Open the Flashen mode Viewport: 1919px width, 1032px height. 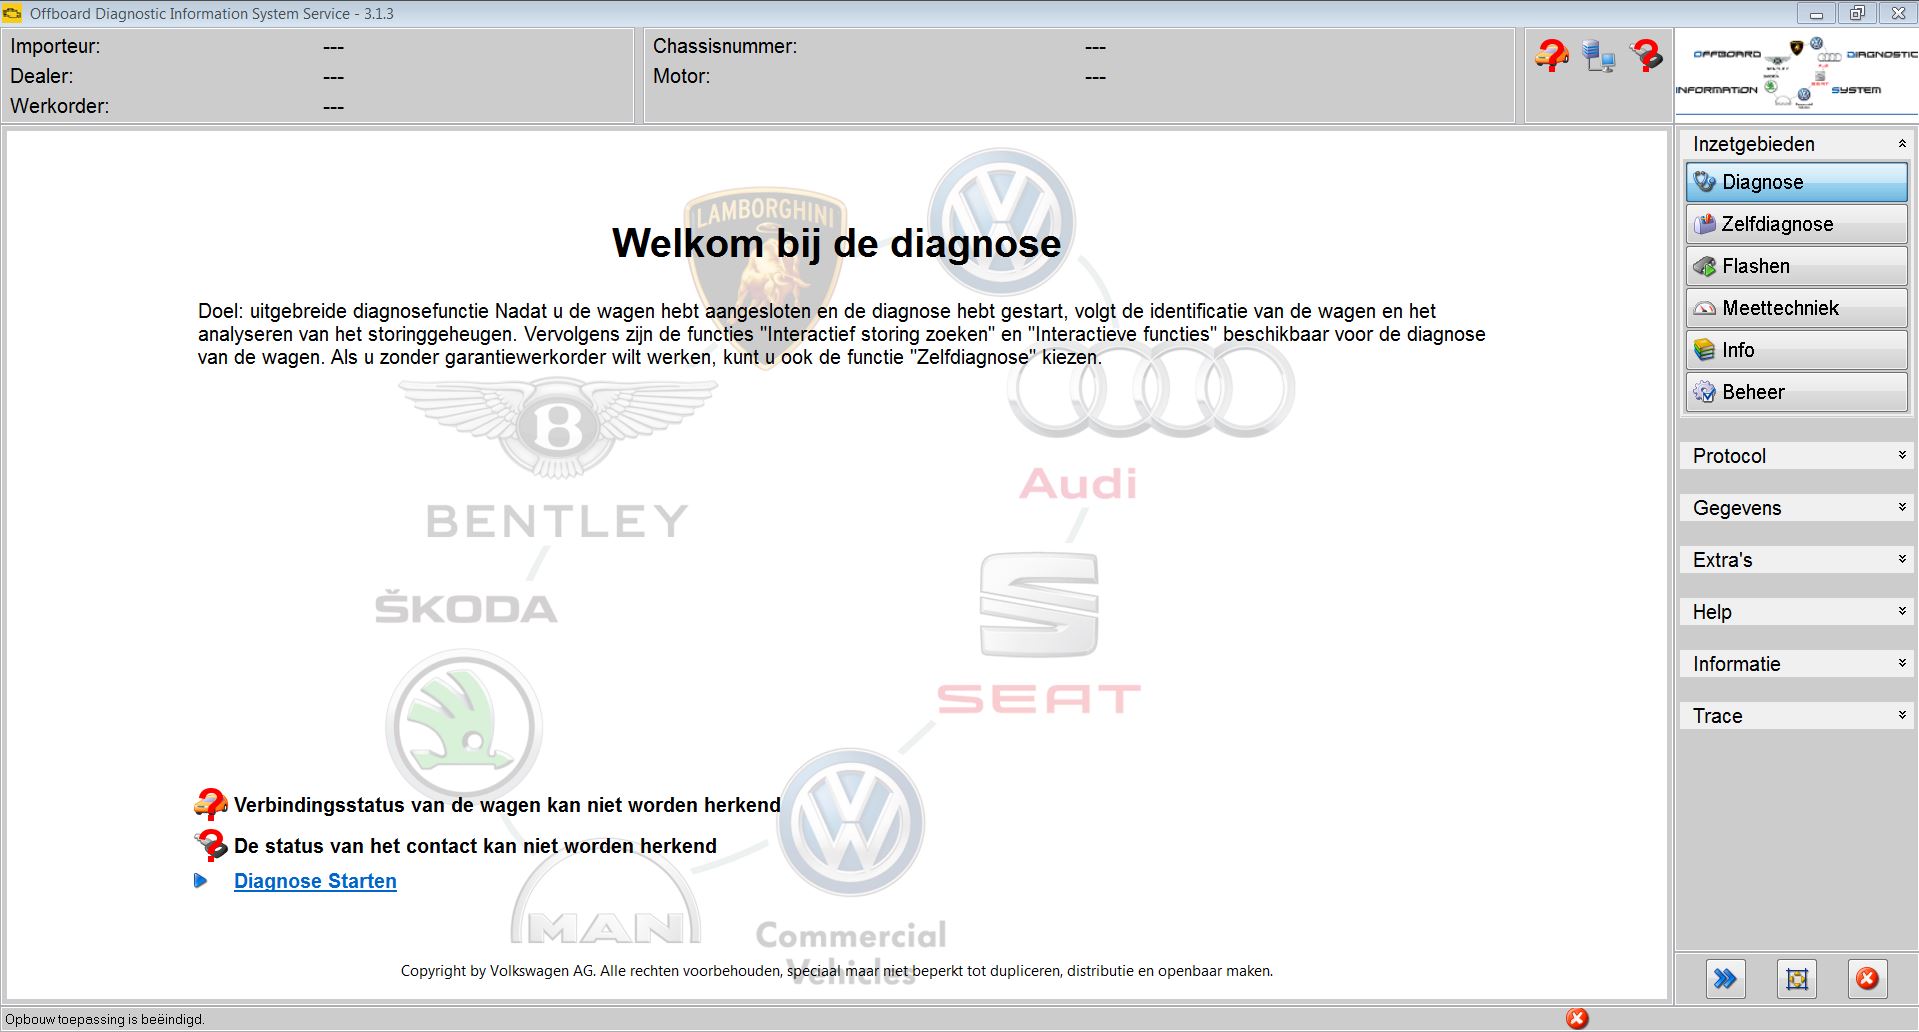pyautogui.click(x=1796, y=266)
